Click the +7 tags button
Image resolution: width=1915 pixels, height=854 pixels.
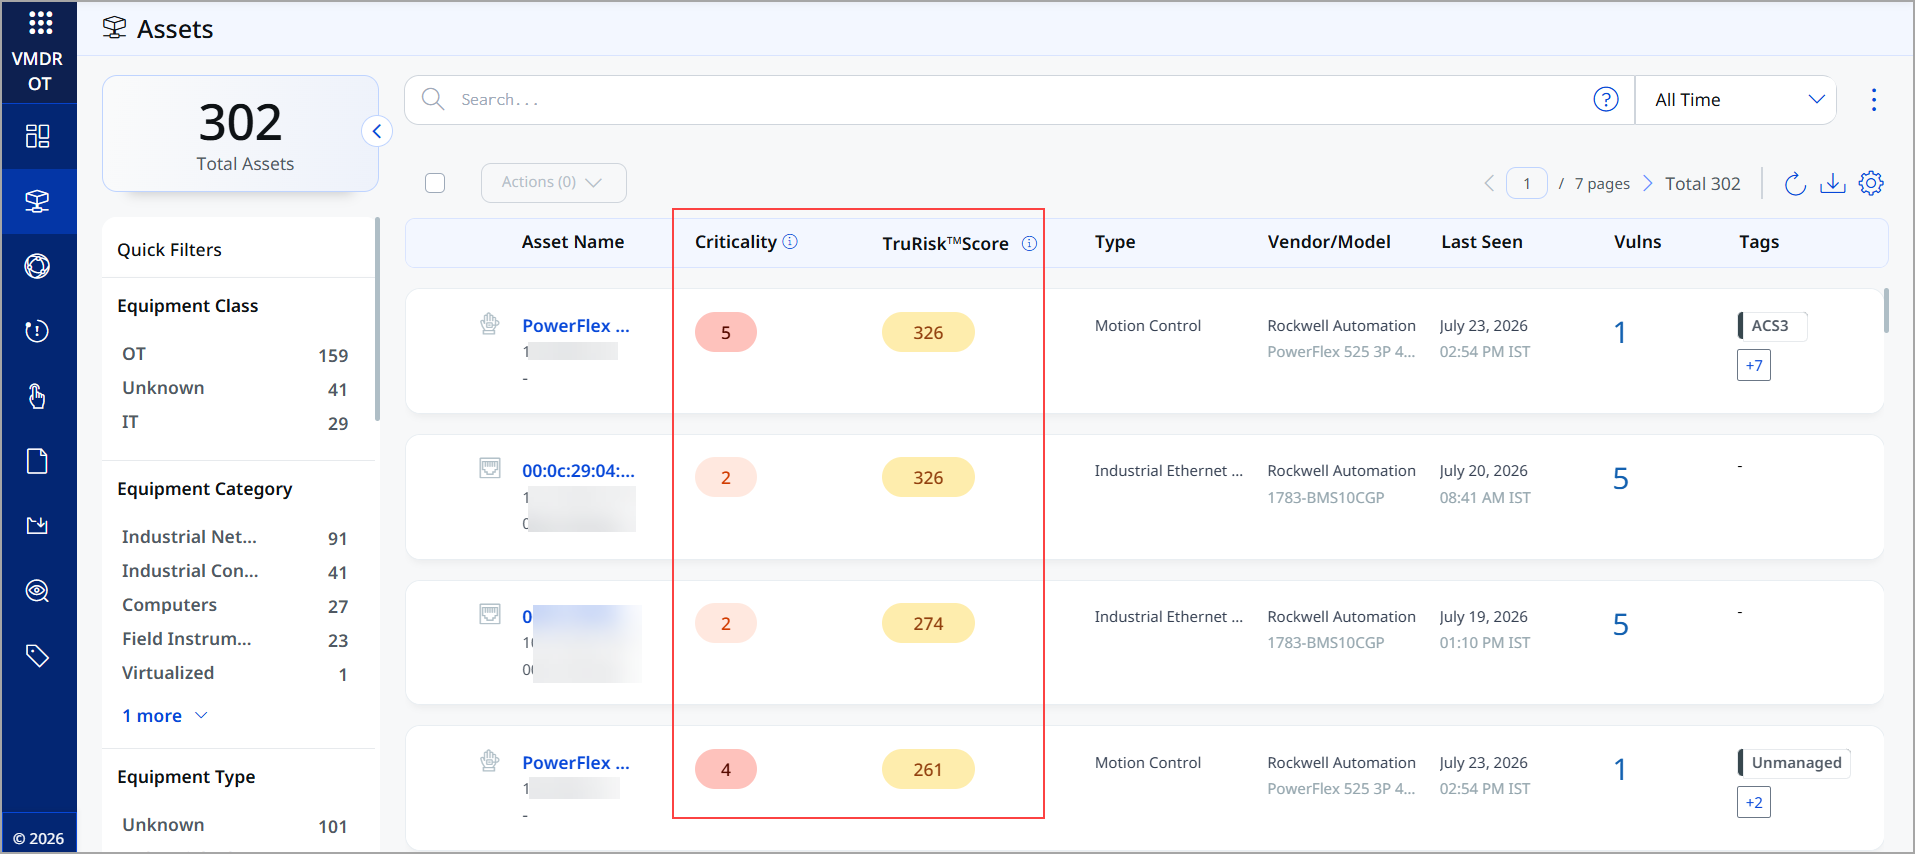1754,365
